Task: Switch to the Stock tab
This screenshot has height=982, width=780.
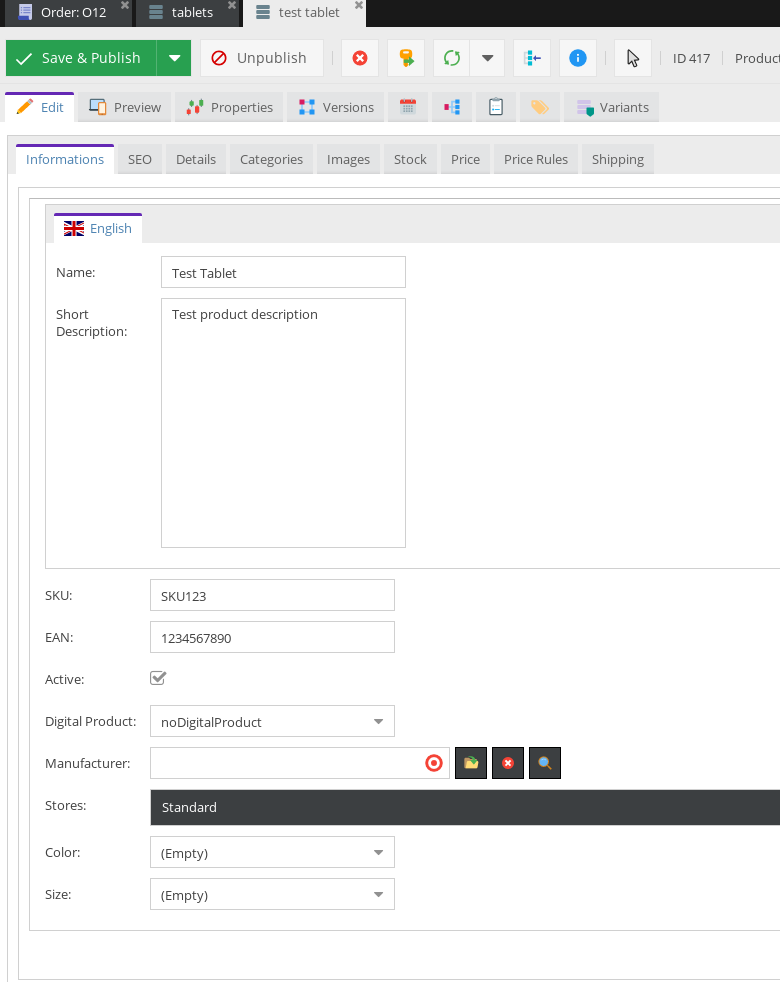Action: coord(410,159)
